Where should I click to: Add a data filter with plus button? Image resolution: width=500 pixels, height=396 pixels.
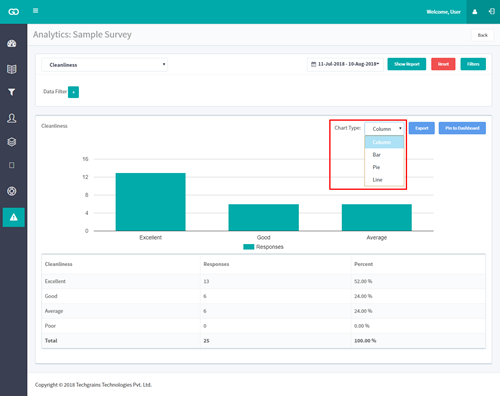pyautogui.click(x=73, y=92)
